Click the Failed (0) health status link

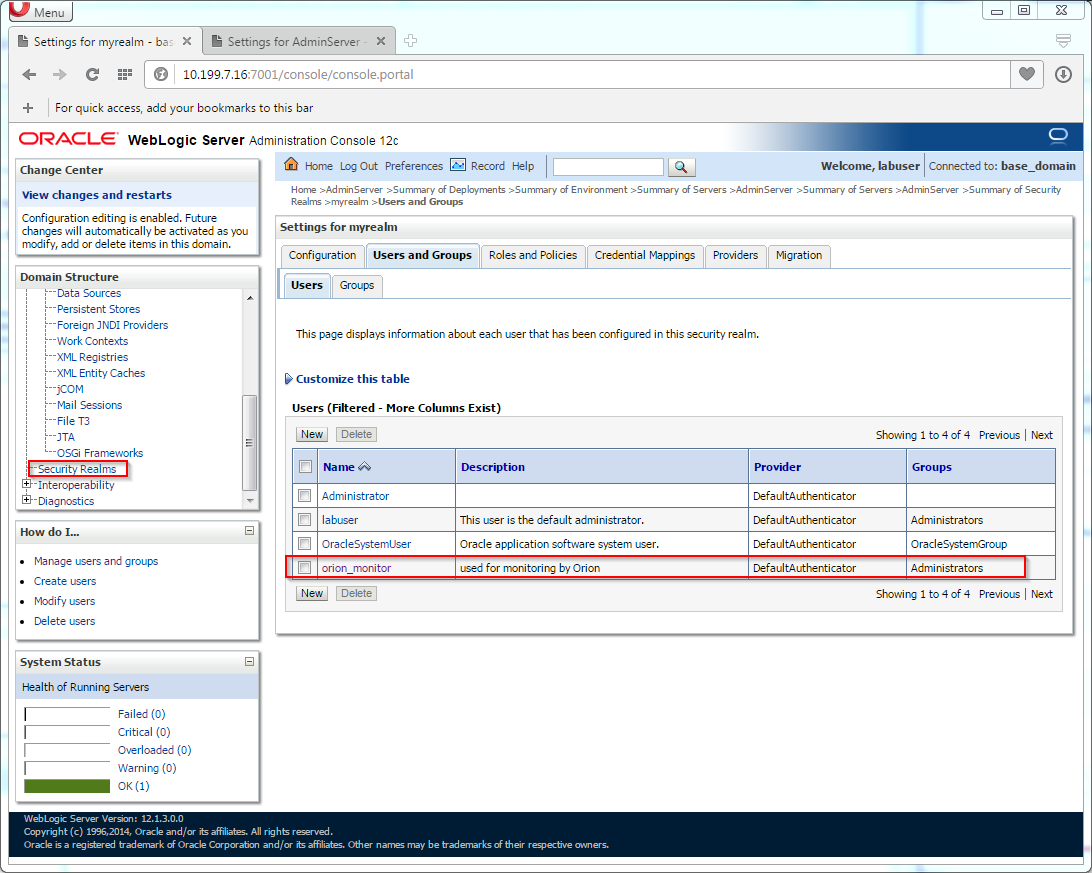pyautogui.click(x=141, y=714)
